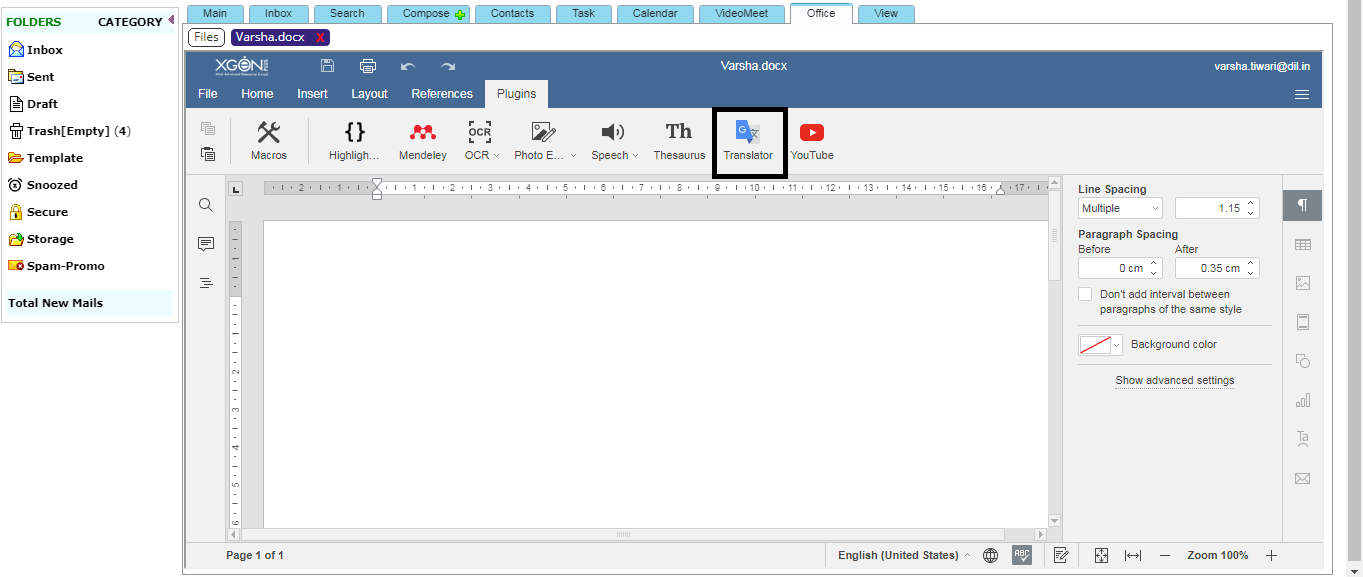Click the Spacing Before 0 cm field
Screen dimensions: 1363x577
pyautogui.click(x=1113, y=268)
